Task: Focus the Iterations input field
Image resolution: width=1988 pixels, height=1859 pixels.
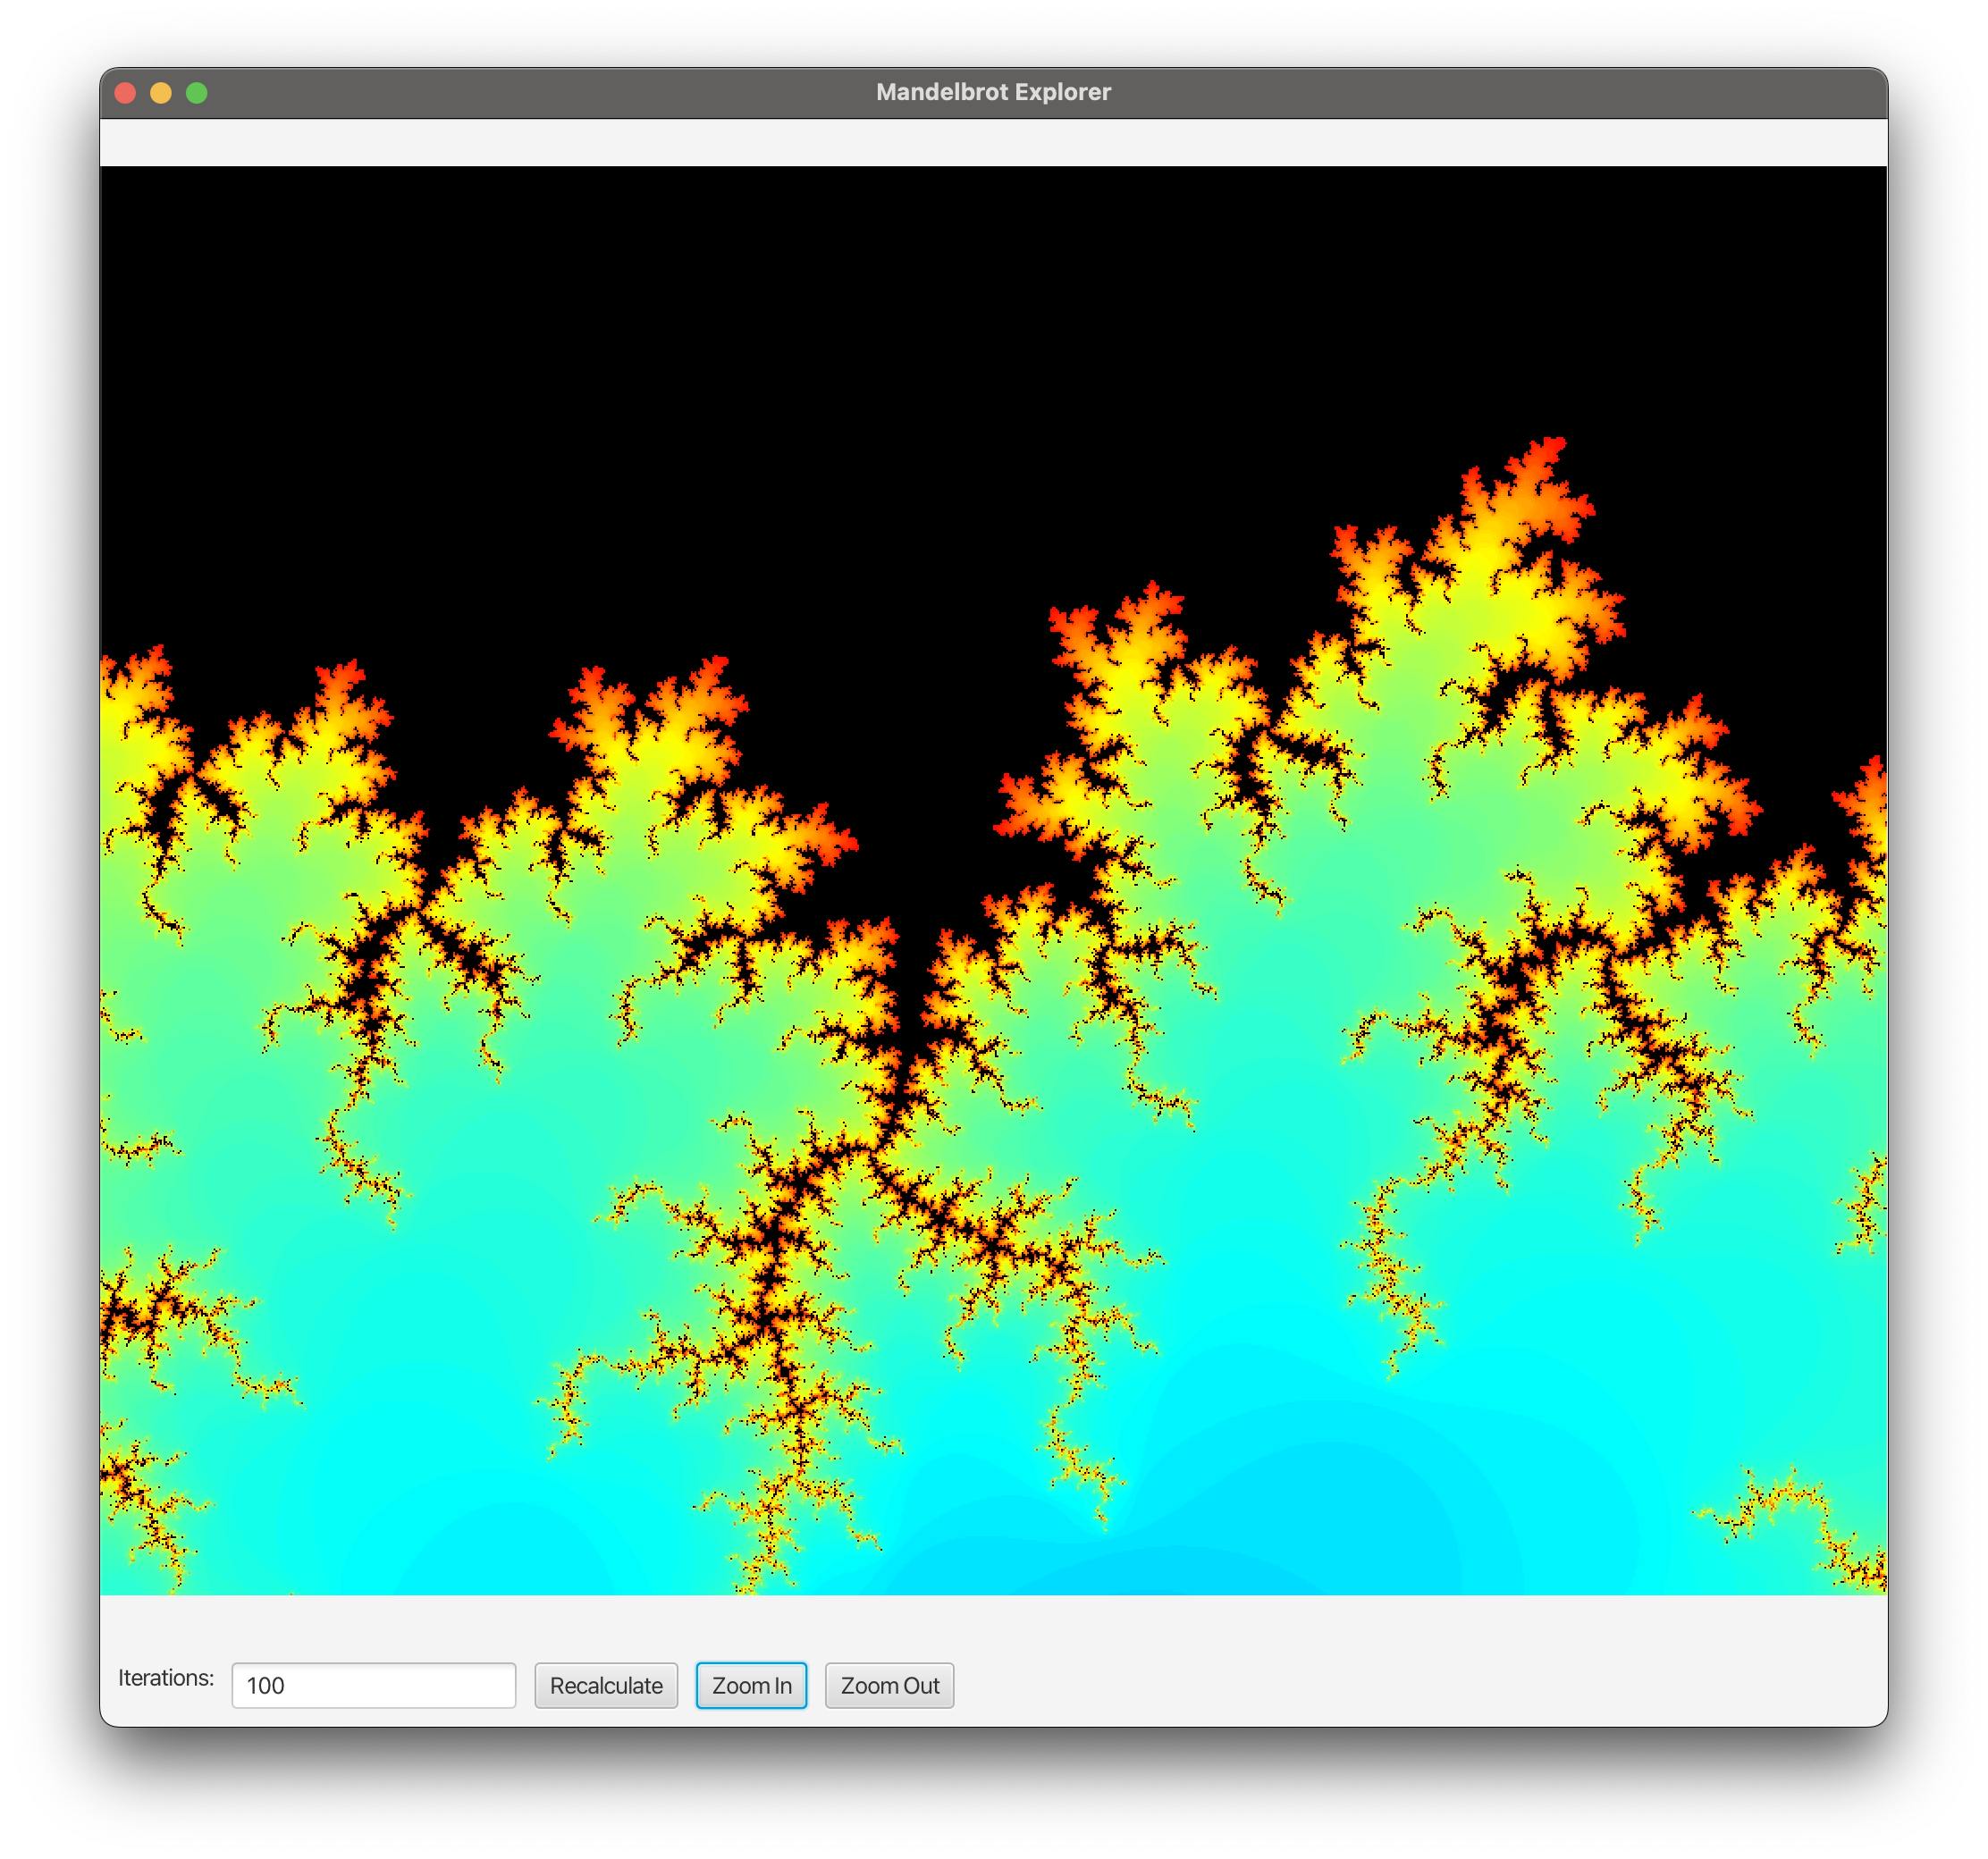Action: [373, 1685]
